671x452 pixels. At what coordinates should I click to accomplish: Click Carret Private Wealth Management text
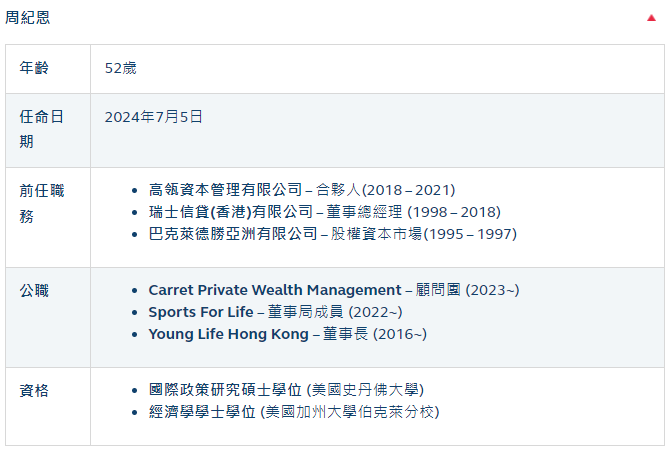[x=275, y=290]
